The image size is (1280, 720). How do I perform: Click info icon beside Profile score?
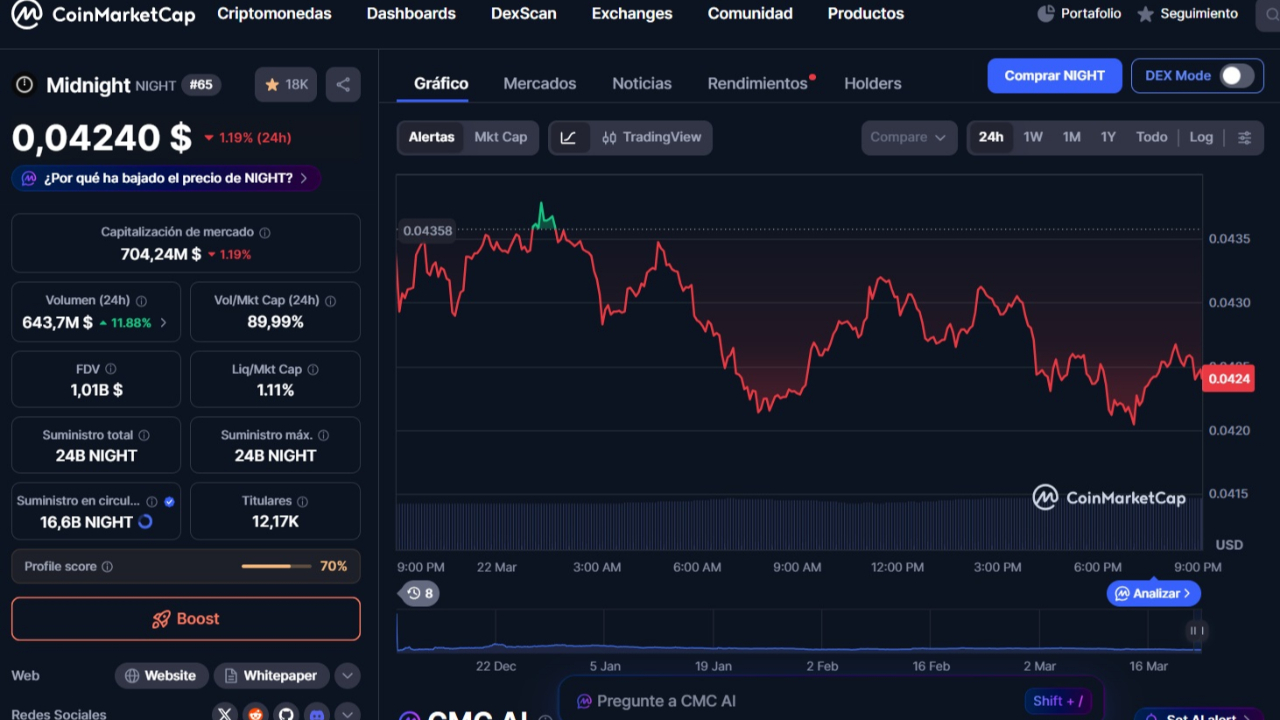click(107, 567)
